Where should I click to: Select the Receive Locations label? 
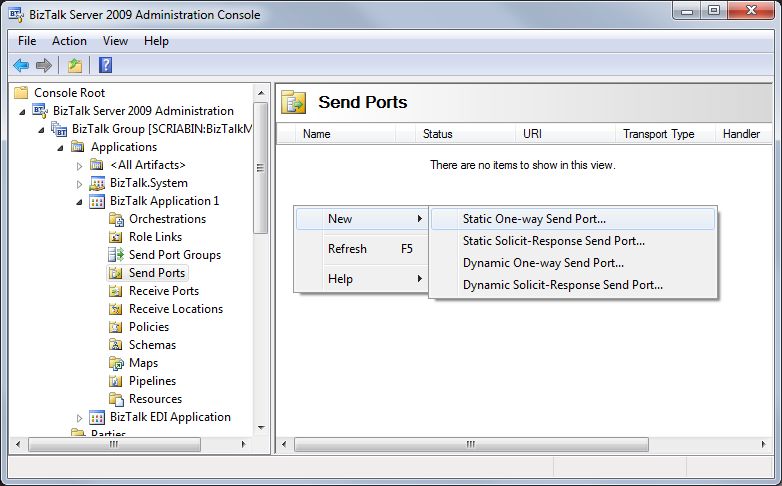[x=176, y=309]
